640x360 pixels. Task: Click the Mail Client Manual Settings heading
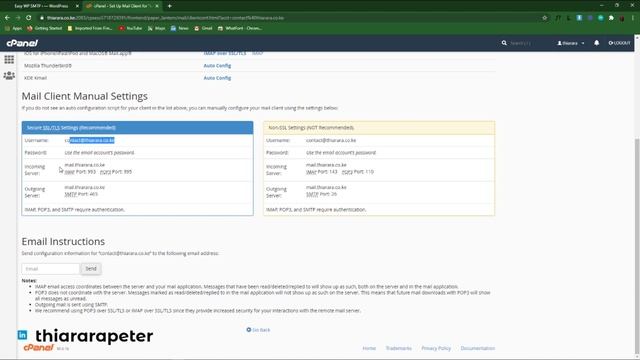(x=84, y=96)
